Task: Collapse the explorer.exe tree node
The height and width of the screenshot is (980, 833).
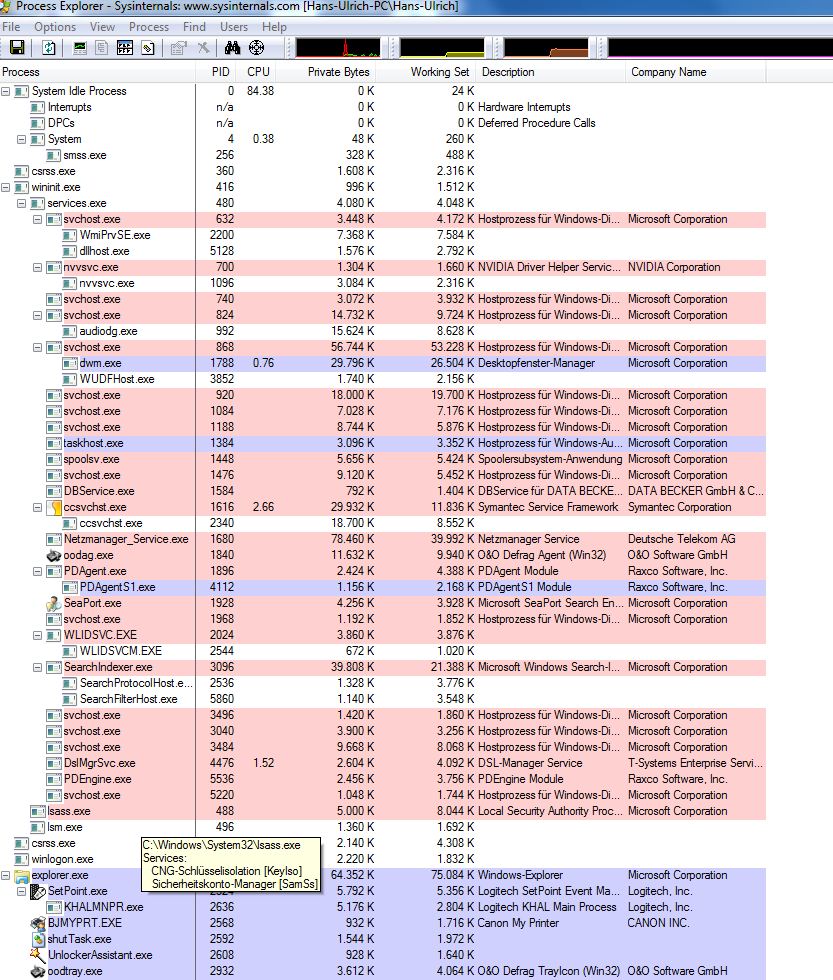Action: click(x=6, y=875)
